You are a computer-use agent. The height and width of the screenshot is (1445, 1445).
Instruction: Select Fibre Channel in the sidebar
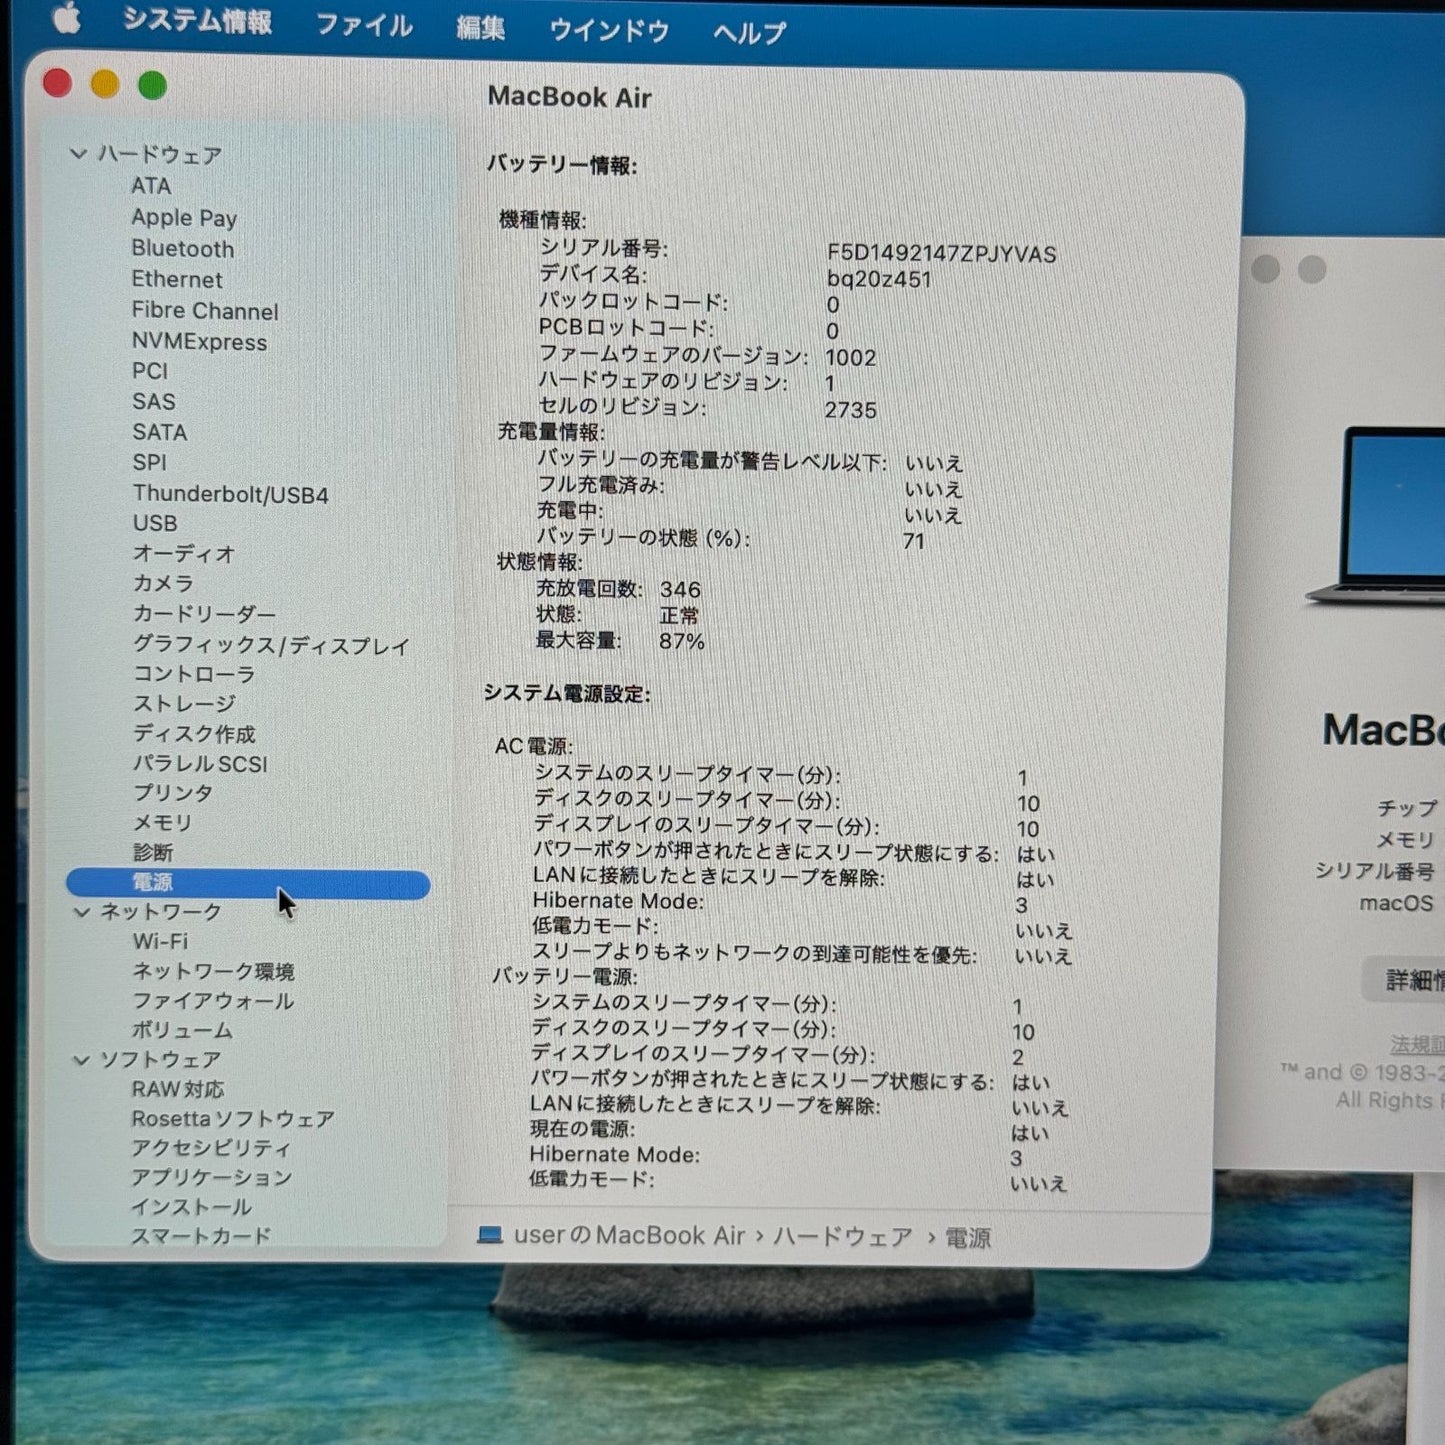click(x=205, y=311)
